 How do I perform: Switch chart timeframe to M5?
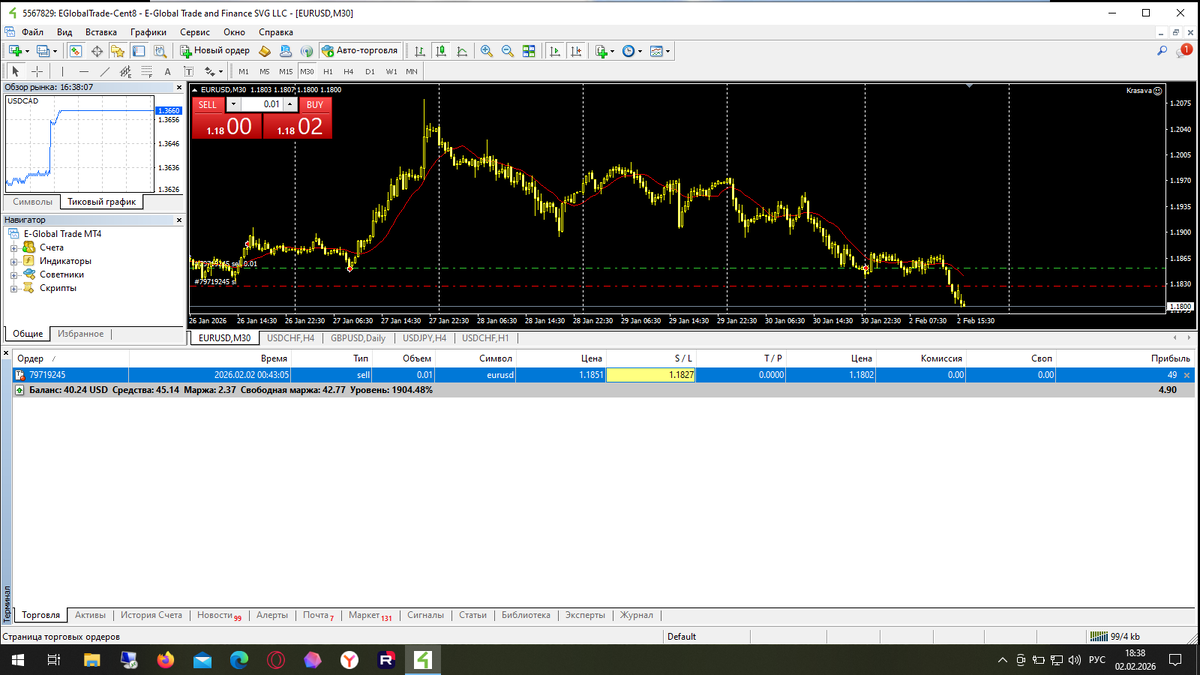(264, 71)
